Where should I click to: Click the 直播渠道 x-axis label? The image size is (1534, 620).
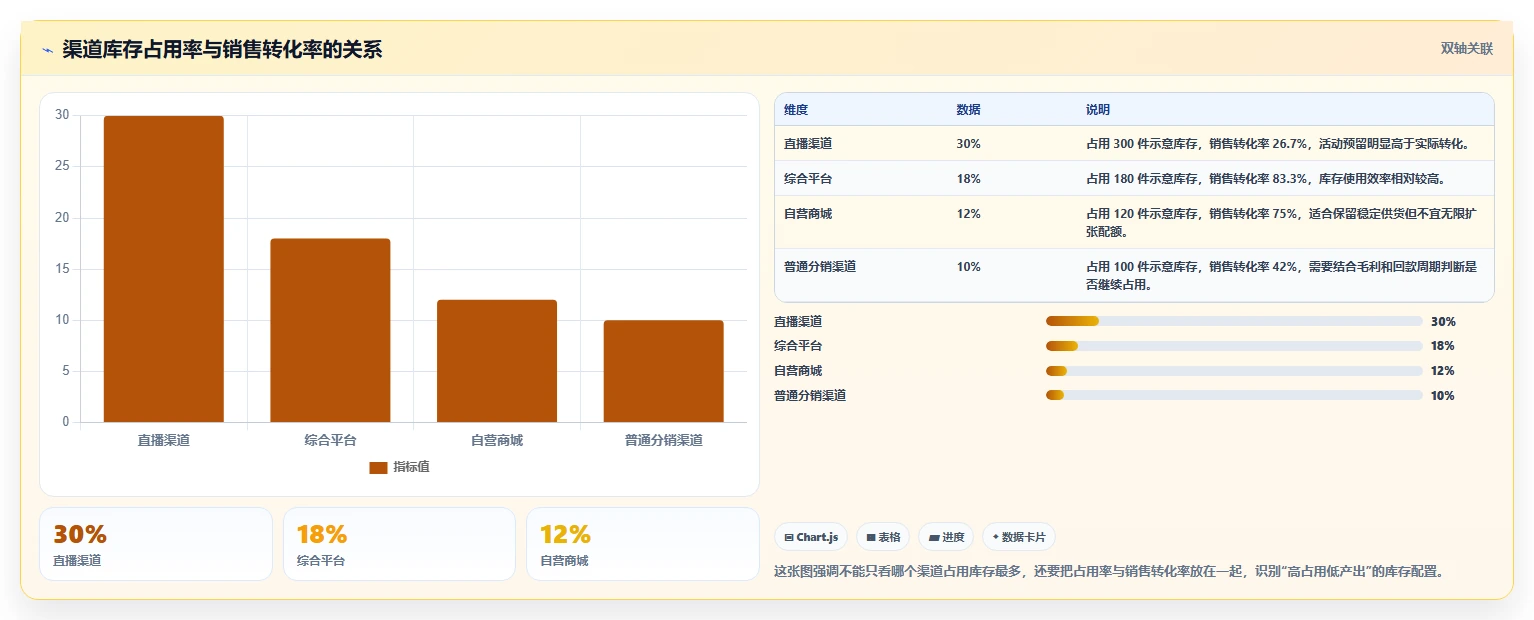164,440
